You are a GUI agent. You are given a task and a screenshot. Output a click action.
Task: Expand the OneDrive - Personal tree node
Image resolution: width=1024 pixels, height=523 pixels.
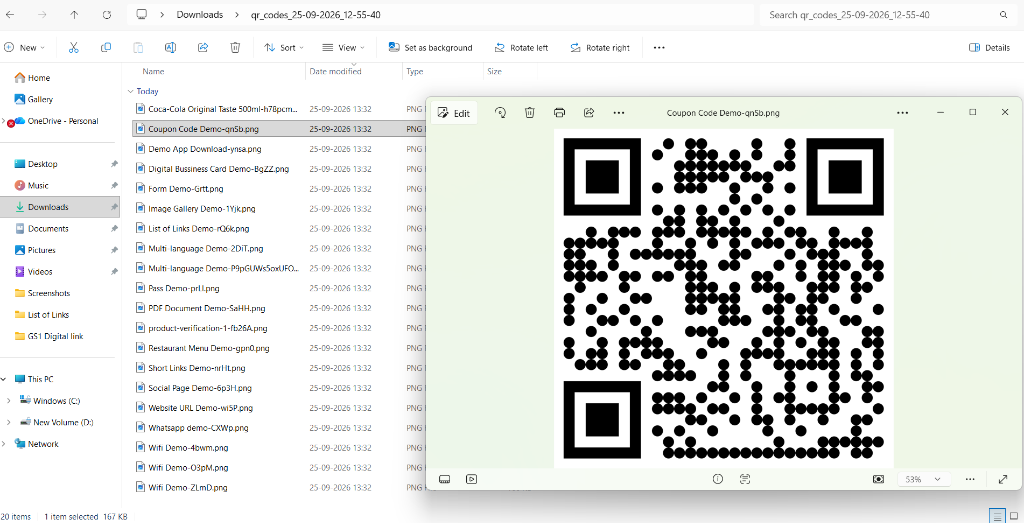[4, 121]
